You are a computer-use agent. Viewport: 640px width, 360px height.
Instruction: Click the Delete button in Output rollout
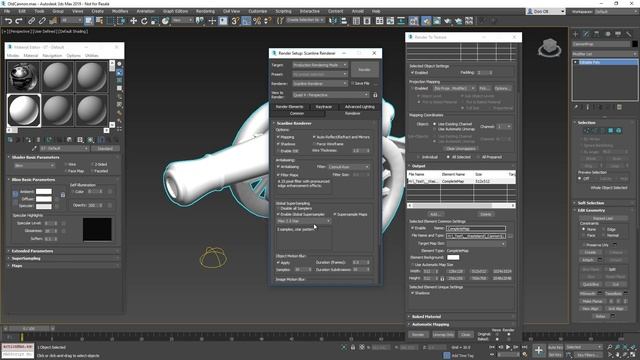pyautogui.click(x=485, y=214)
